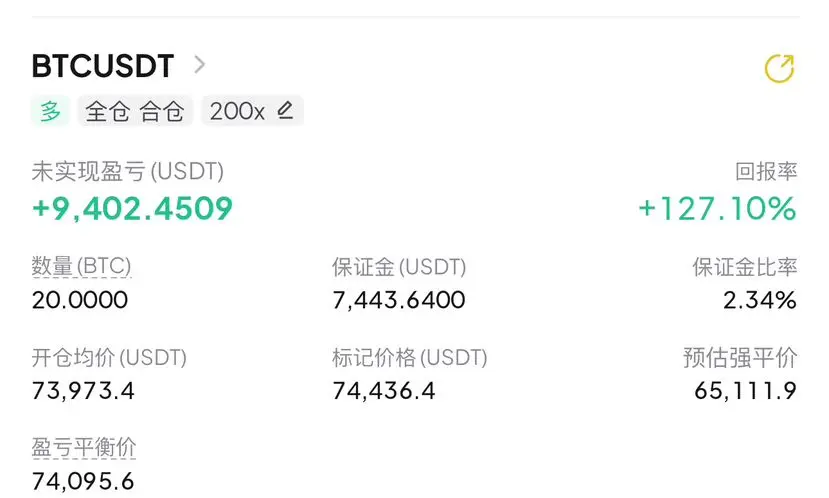Image resolution: width=829 pixels, height=498 pixels.
Task: Click the 保证金比率 label
Action: pyautogui.click(x=745, y=267)
